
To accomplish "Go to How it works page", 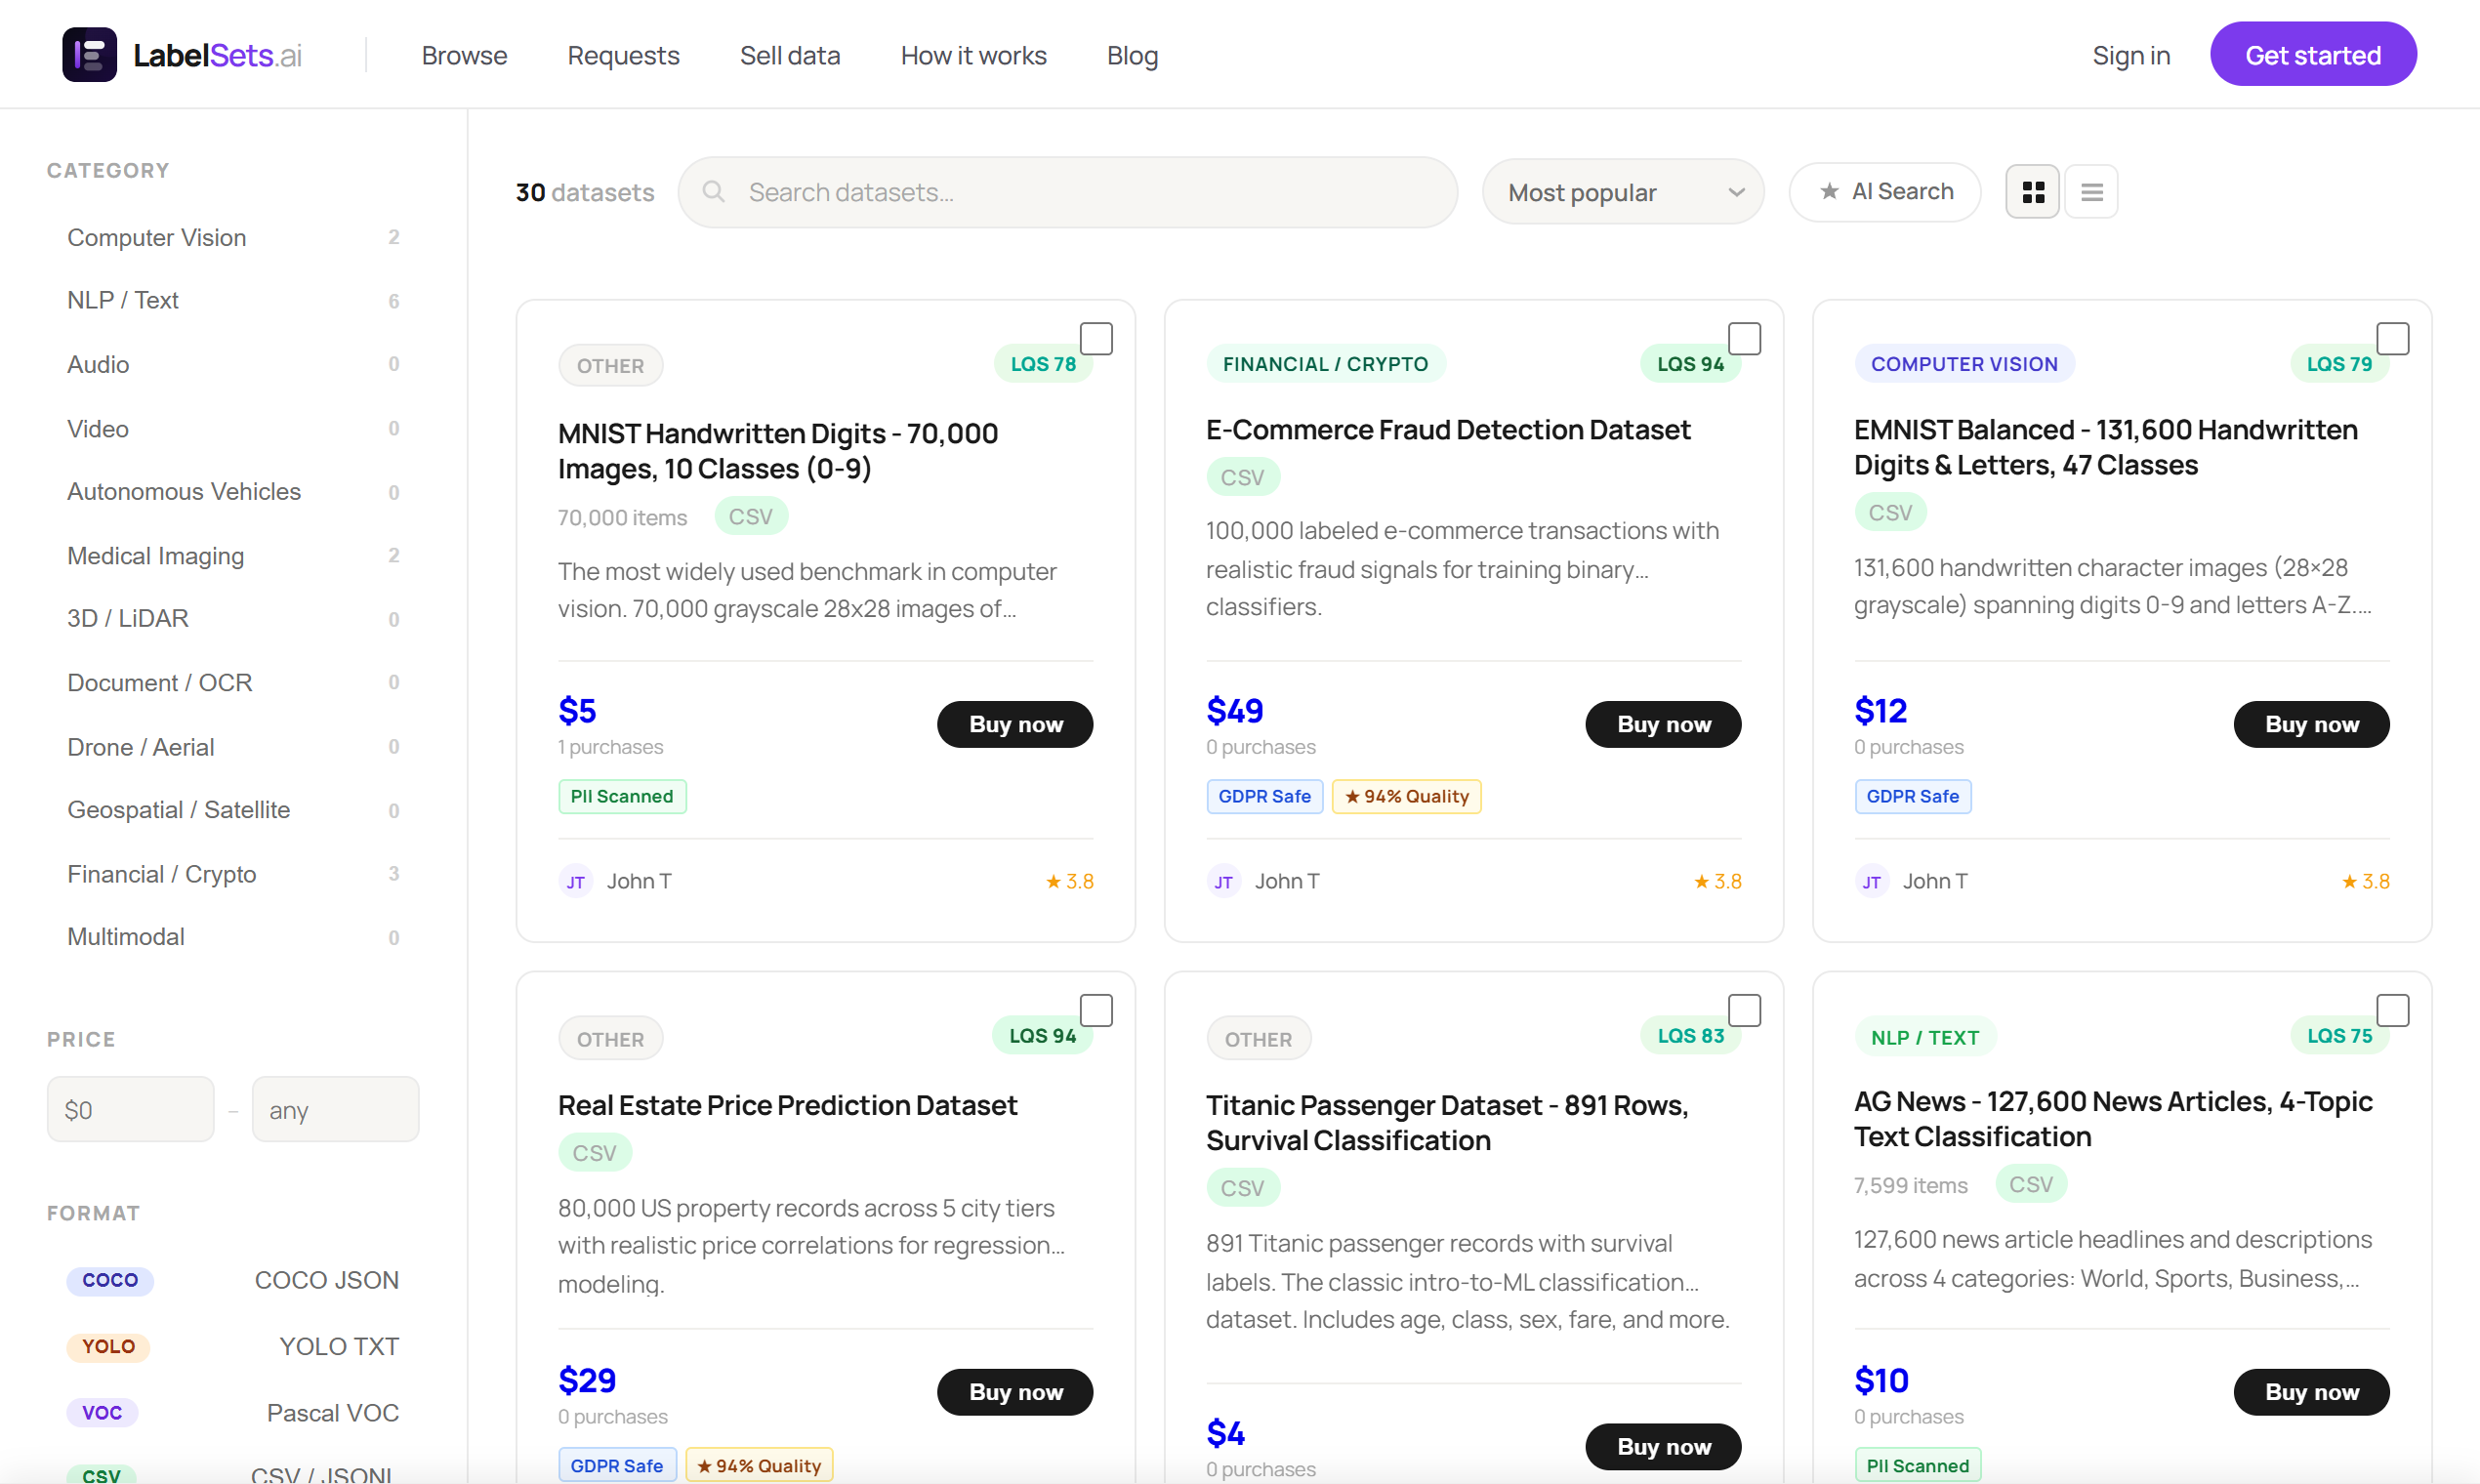I will click(973, 56).
